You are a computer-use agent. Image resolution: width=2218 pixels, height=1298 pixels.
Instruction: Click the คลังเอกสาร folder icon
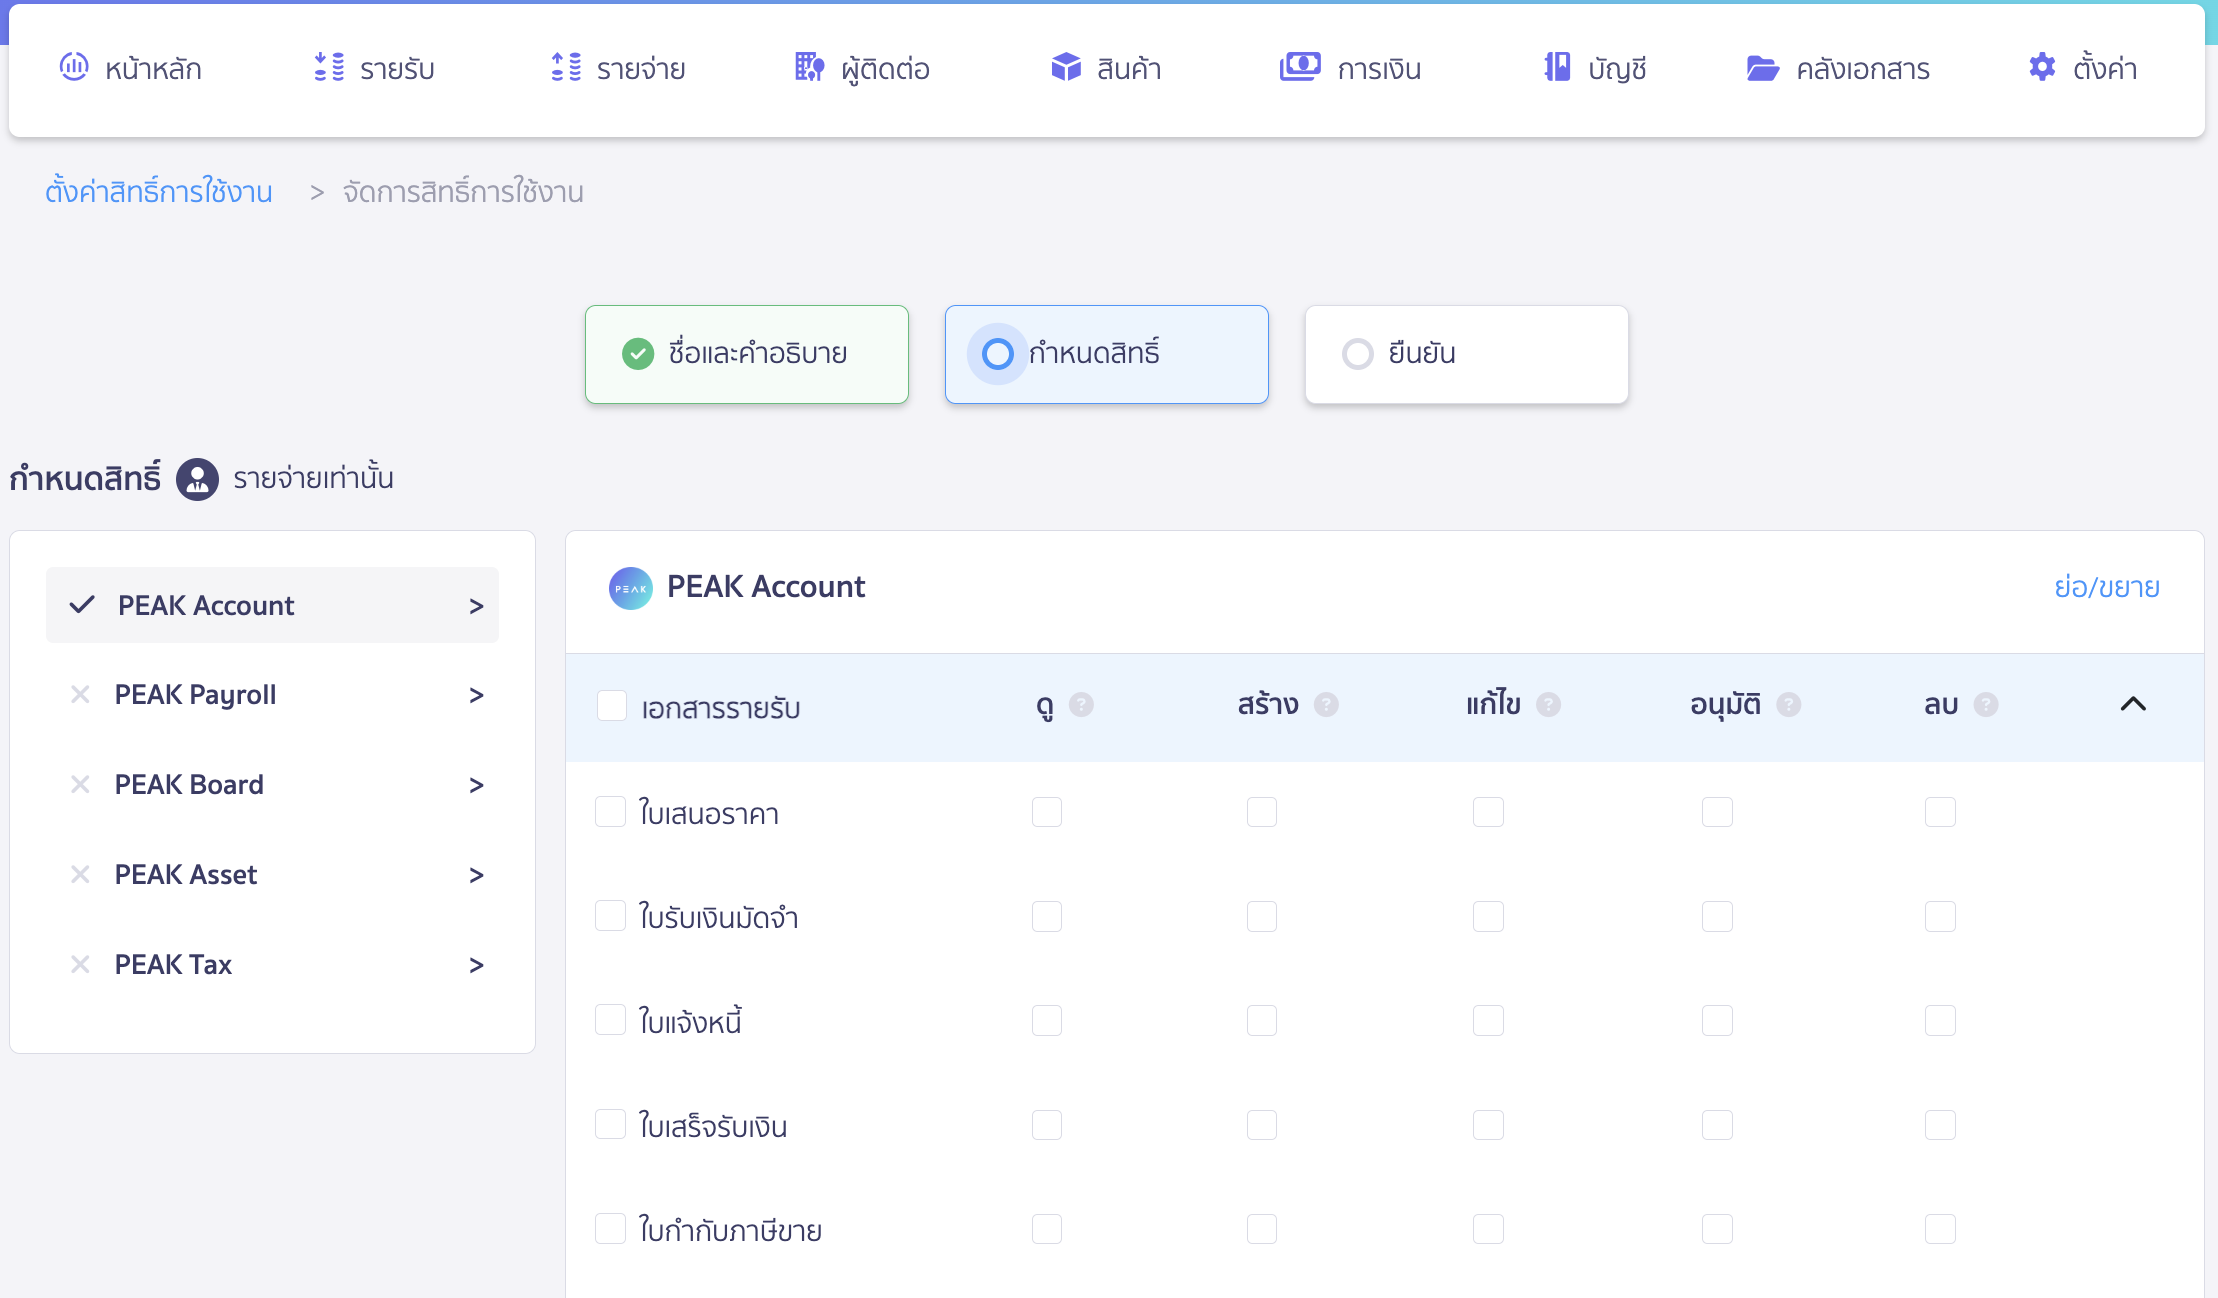[x=1763, y=67]
